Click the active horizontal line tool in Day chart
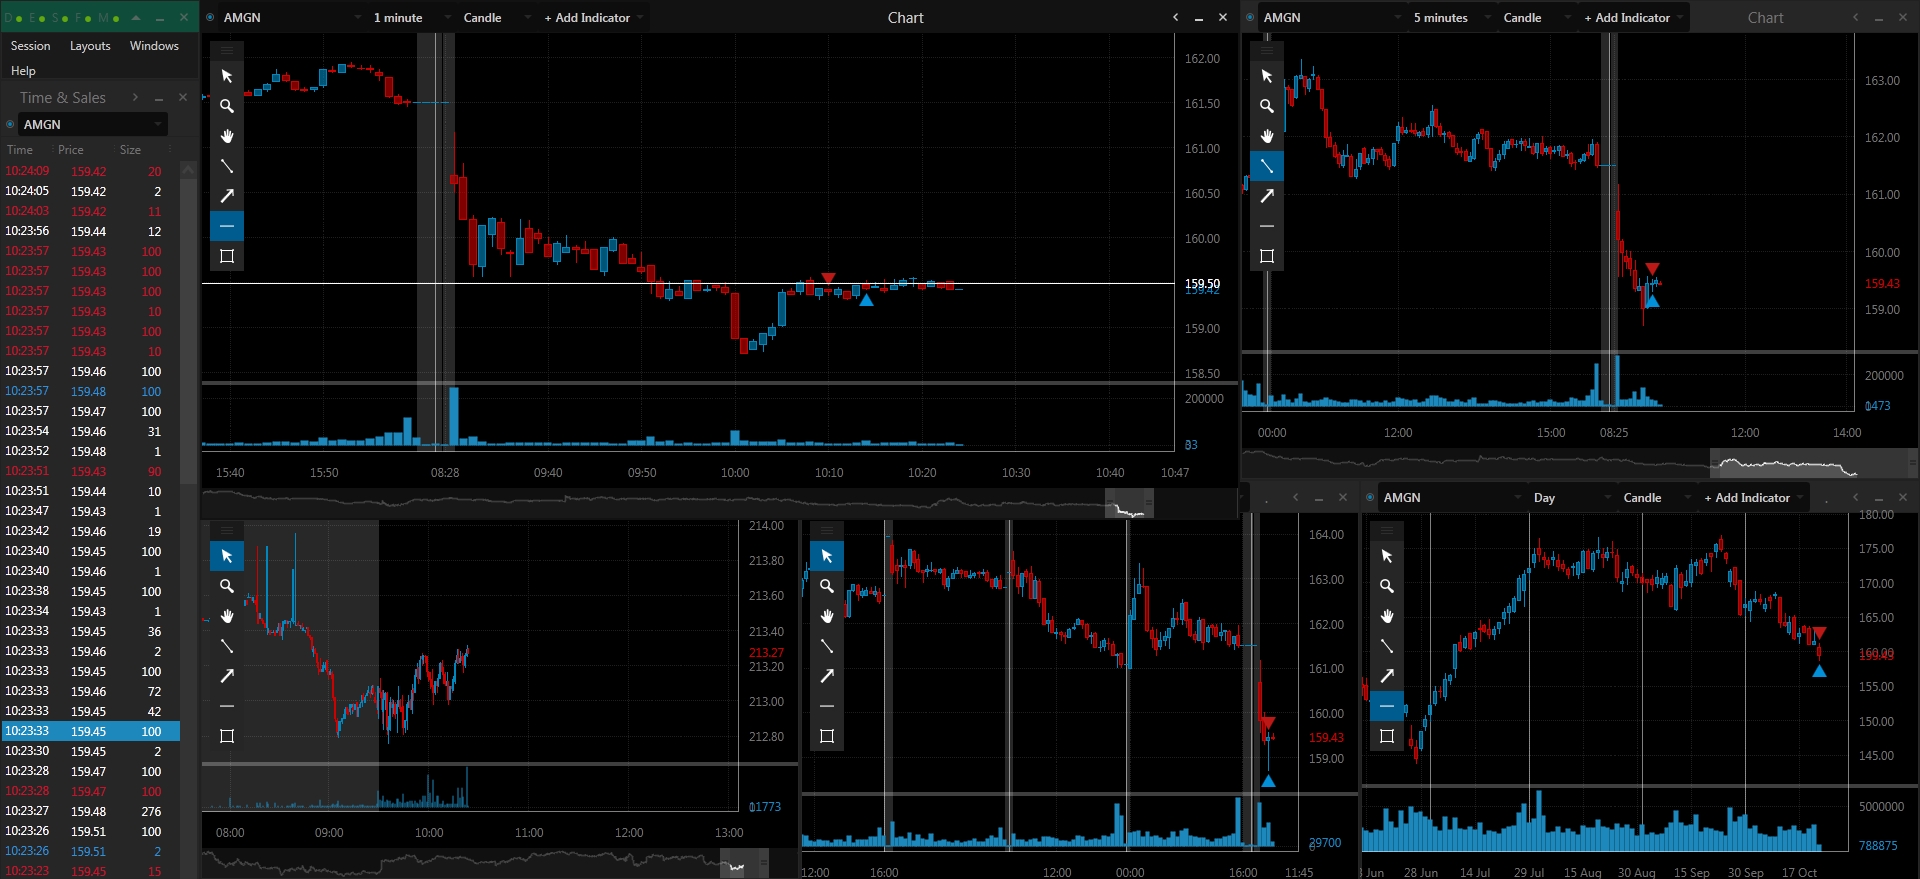Image resolution: width=1920 pixels, height=879 pixels. coord(1387,706)
